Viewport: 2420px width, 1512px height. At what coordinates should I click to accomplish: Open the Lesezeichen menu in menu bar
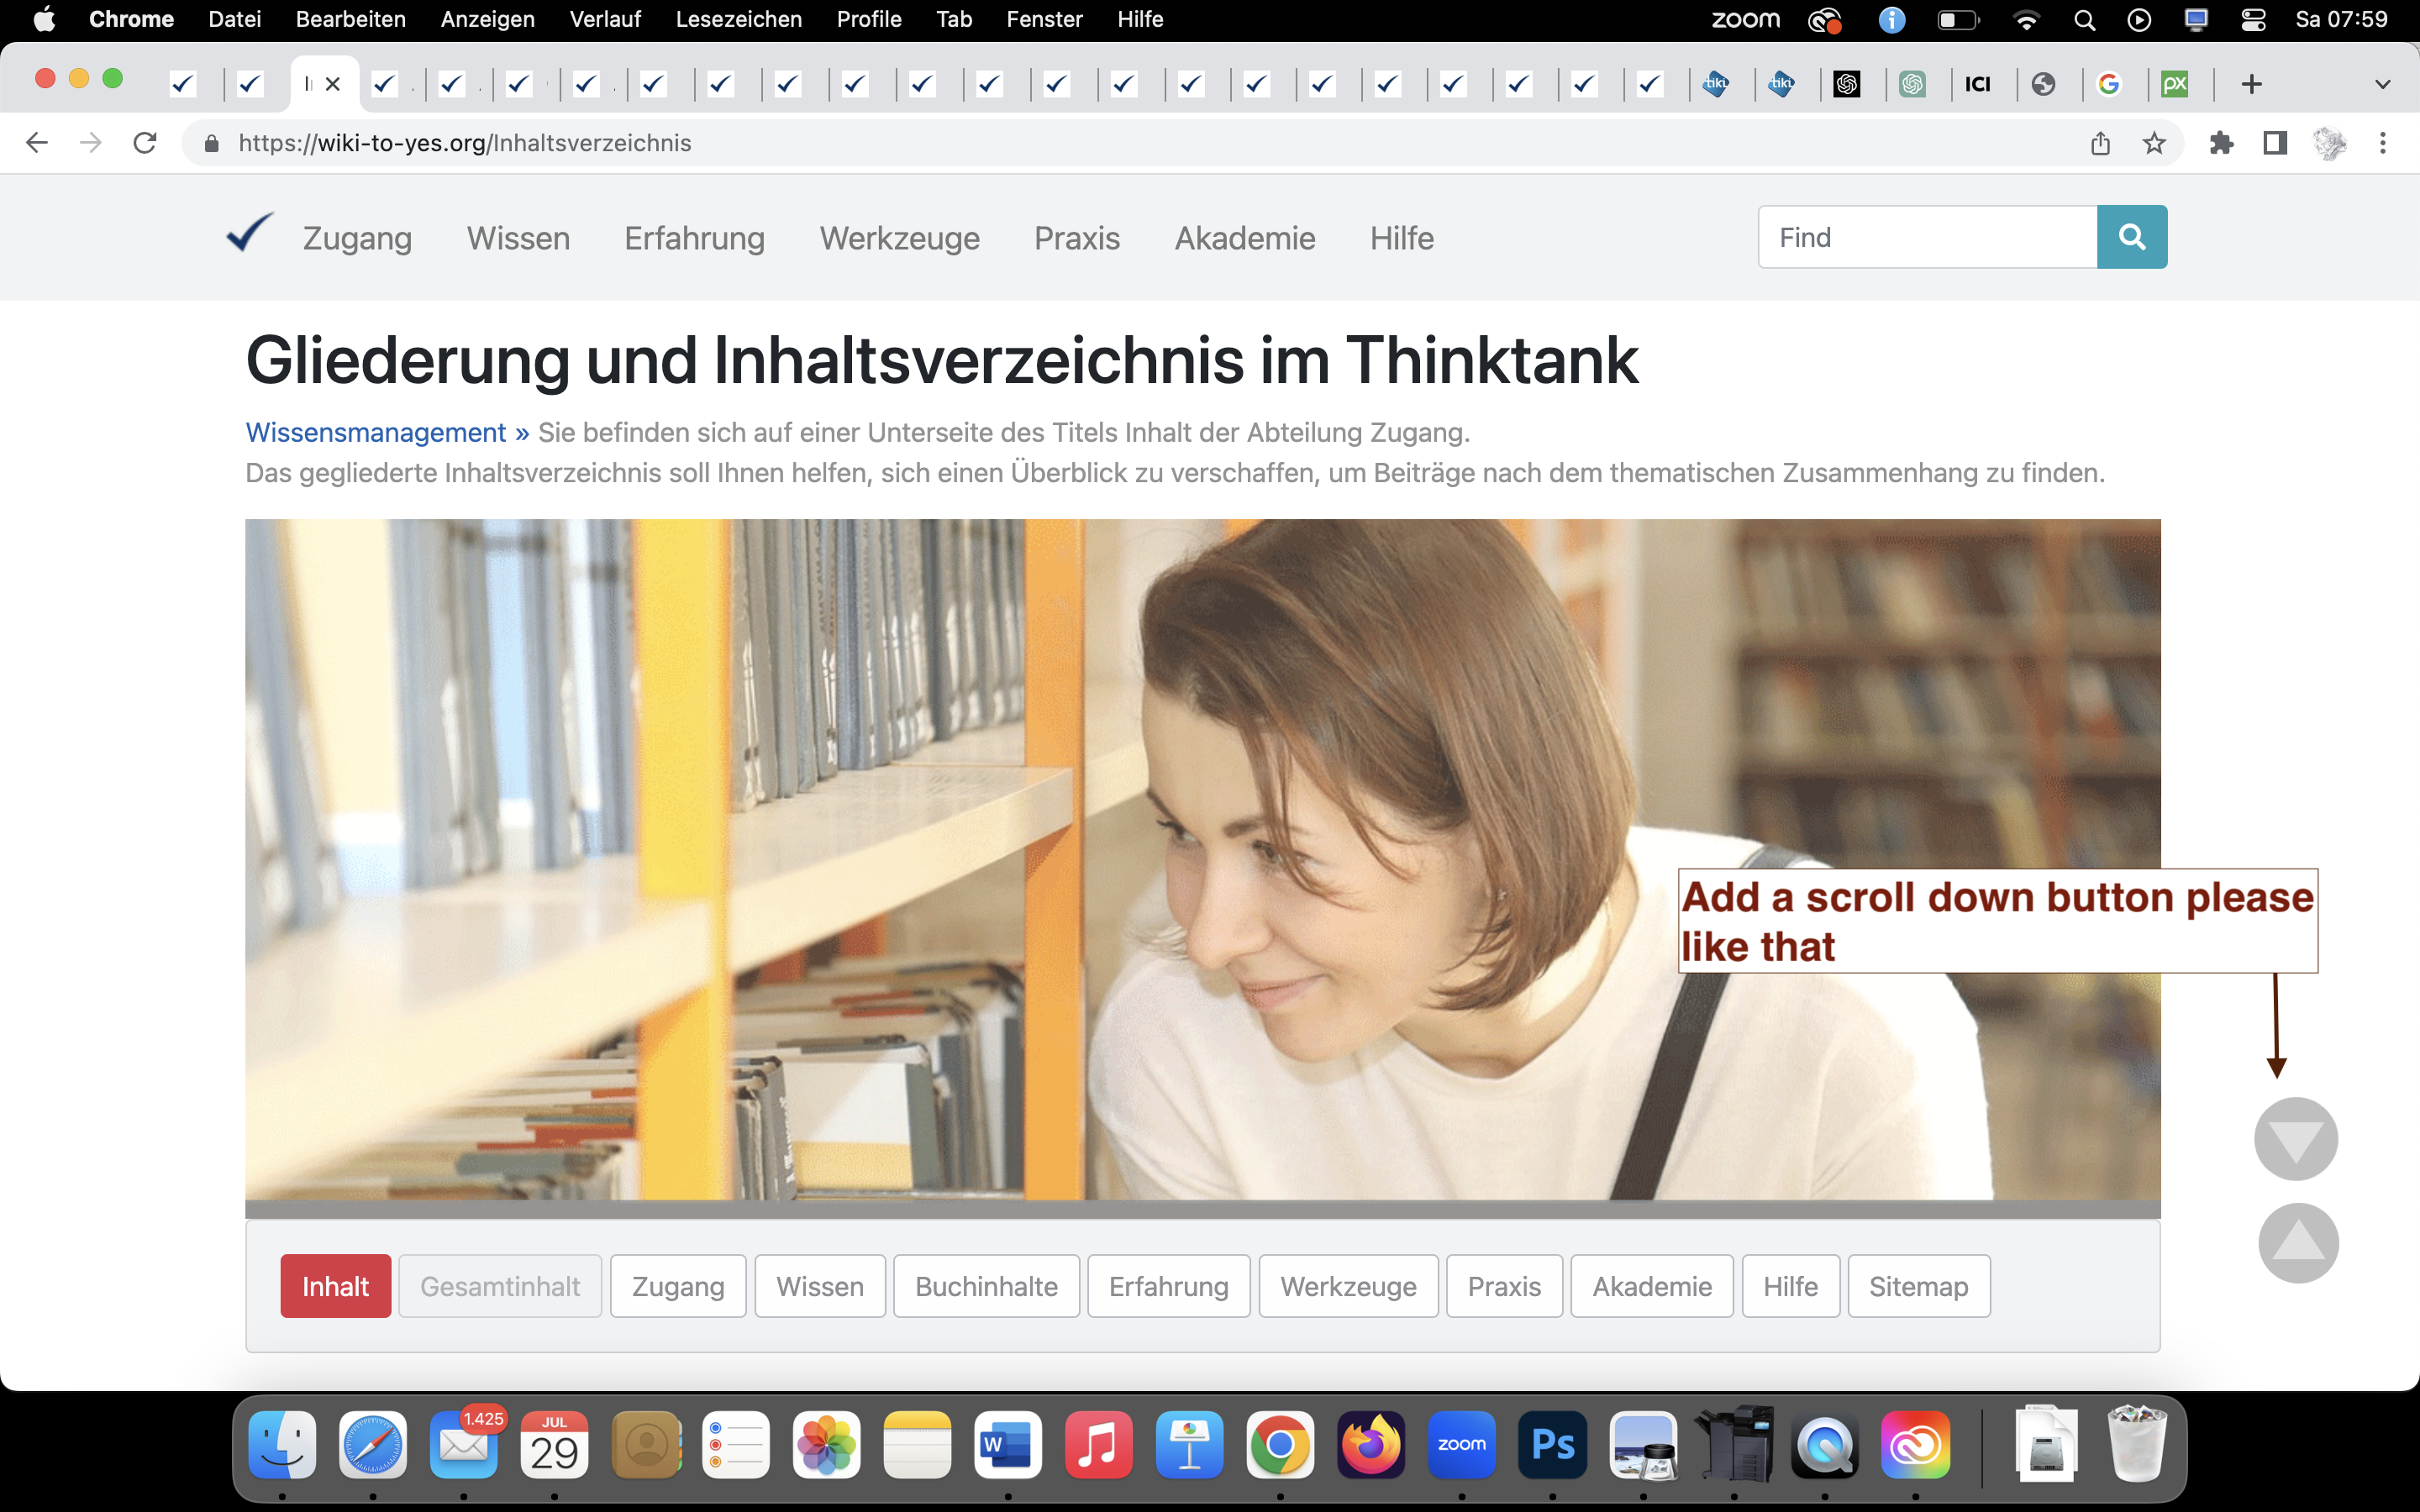click(x=738, y=19)
